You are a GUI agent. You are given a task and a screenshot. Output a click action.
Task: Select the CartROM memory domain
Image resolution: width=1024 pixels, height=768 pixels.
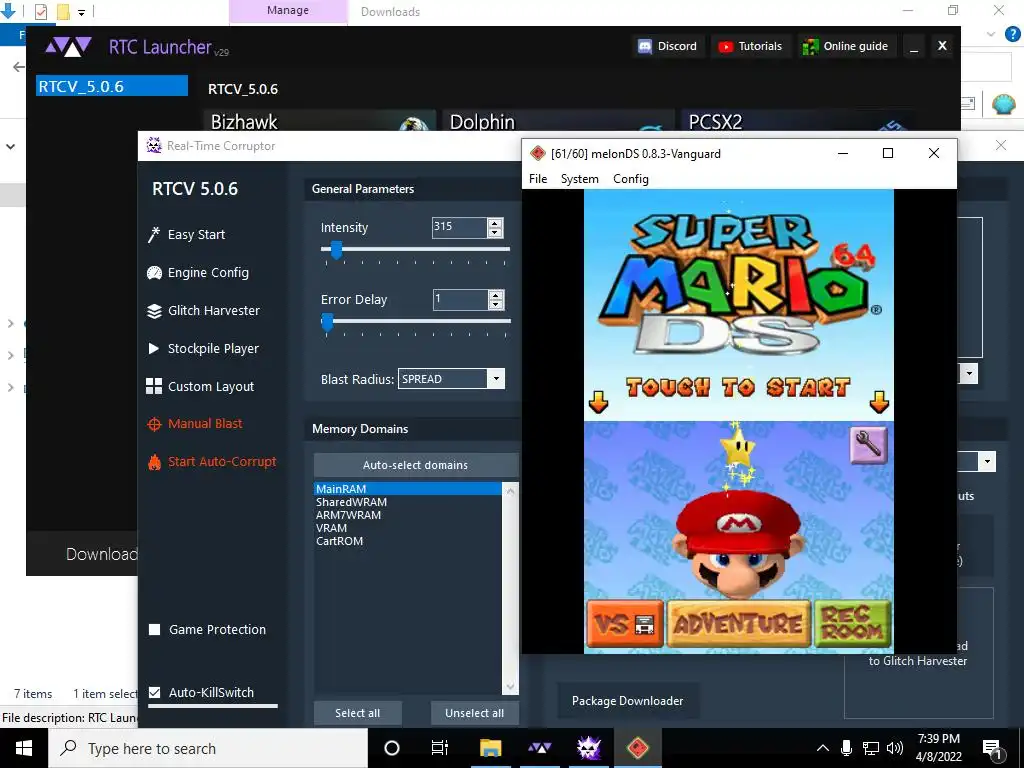408,541
